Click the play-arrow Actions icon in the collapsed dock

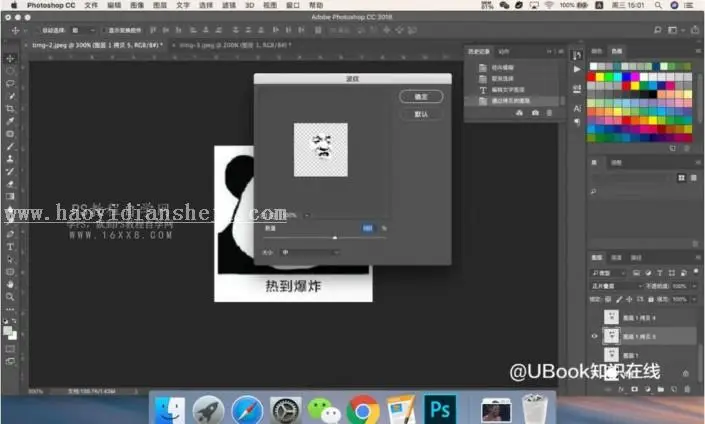[577, 69]
